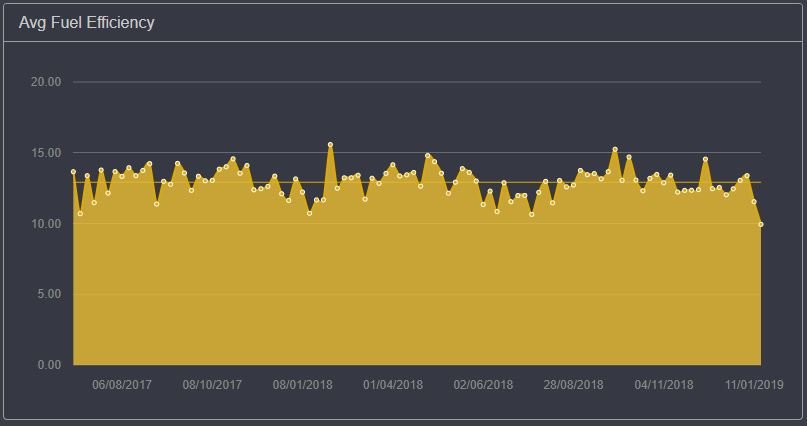Select the first data point at chart's left end
The width and height of the screenshot is (807, 426).
pyautogui.click(x=73, y=172)
